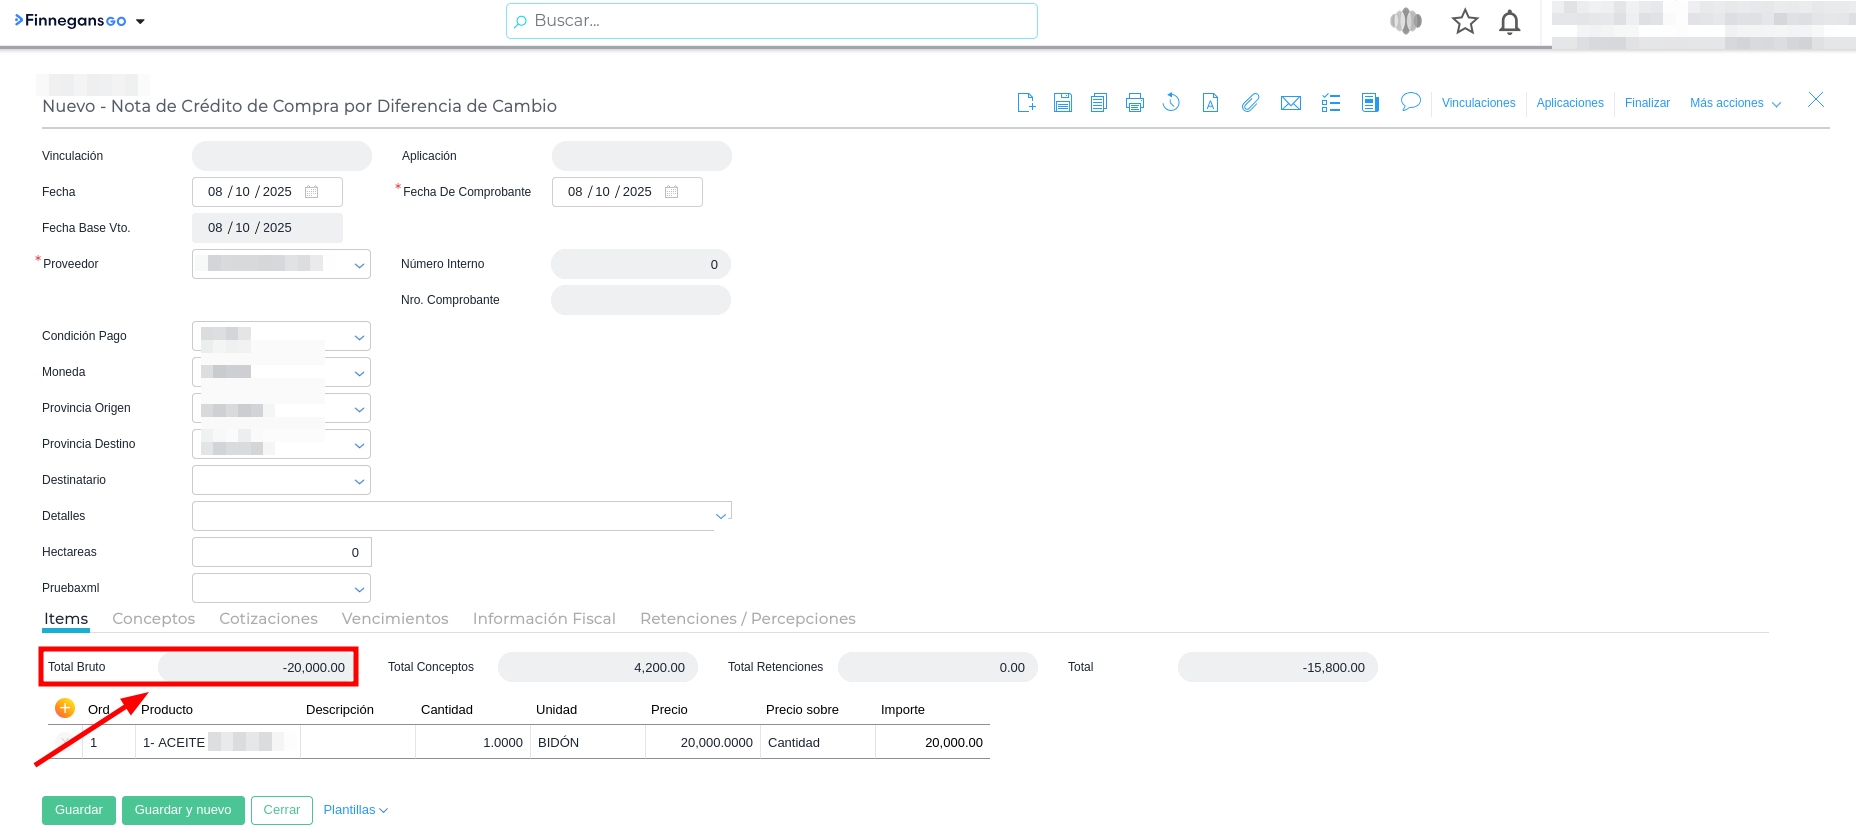Send by email using envelope icon
1856x839 pixels.
point(1290,103)
